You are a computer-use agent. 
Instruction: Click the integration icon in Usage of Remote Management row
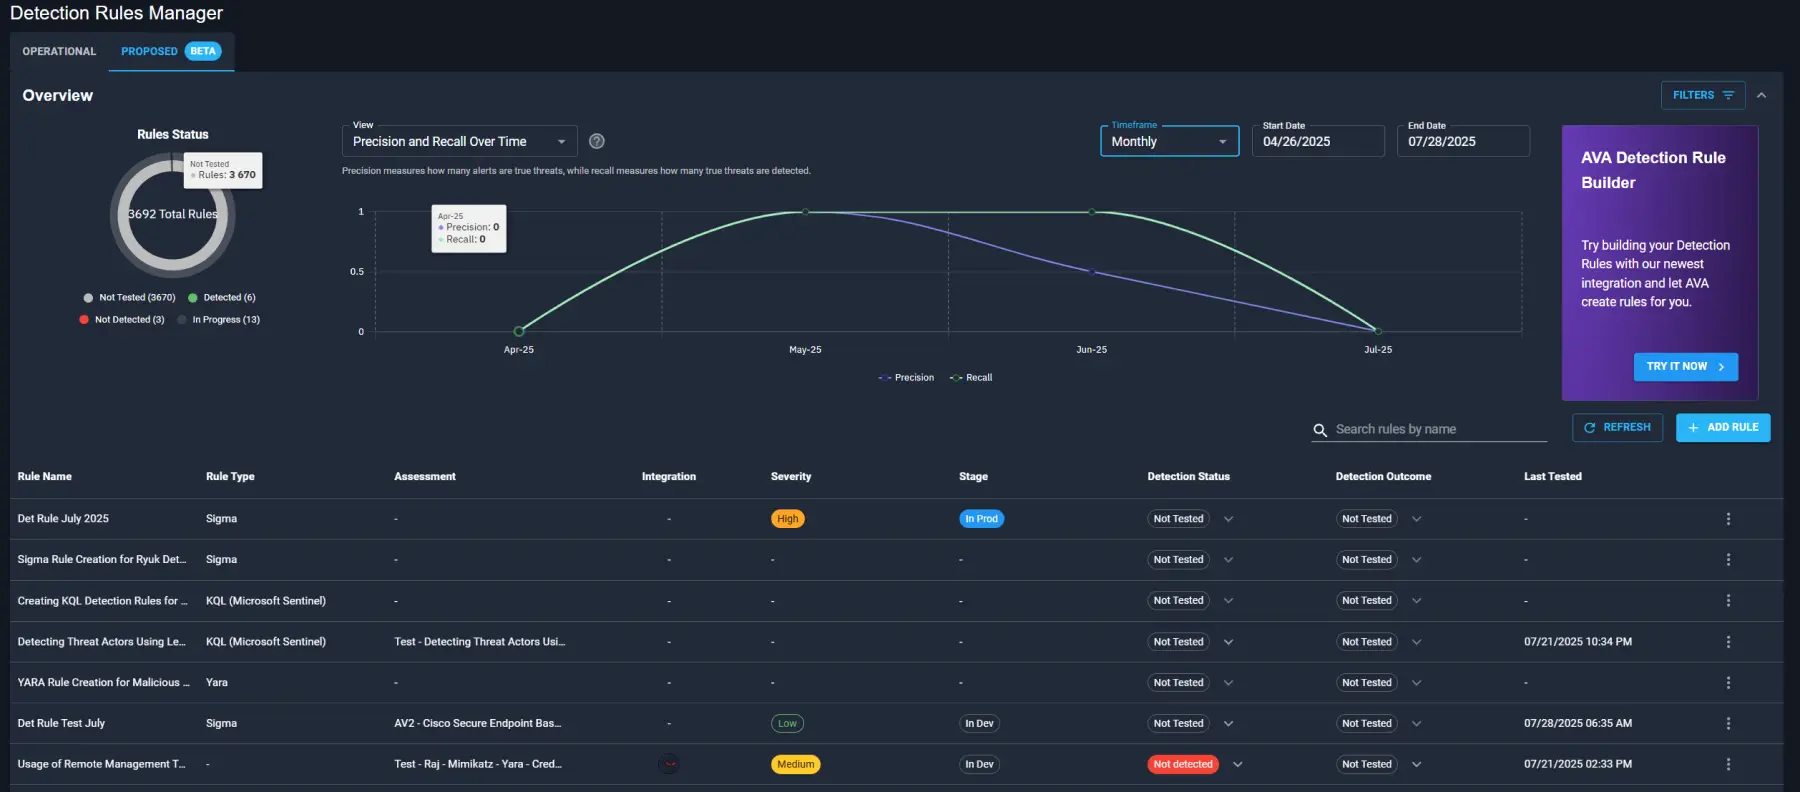point(669,764)
